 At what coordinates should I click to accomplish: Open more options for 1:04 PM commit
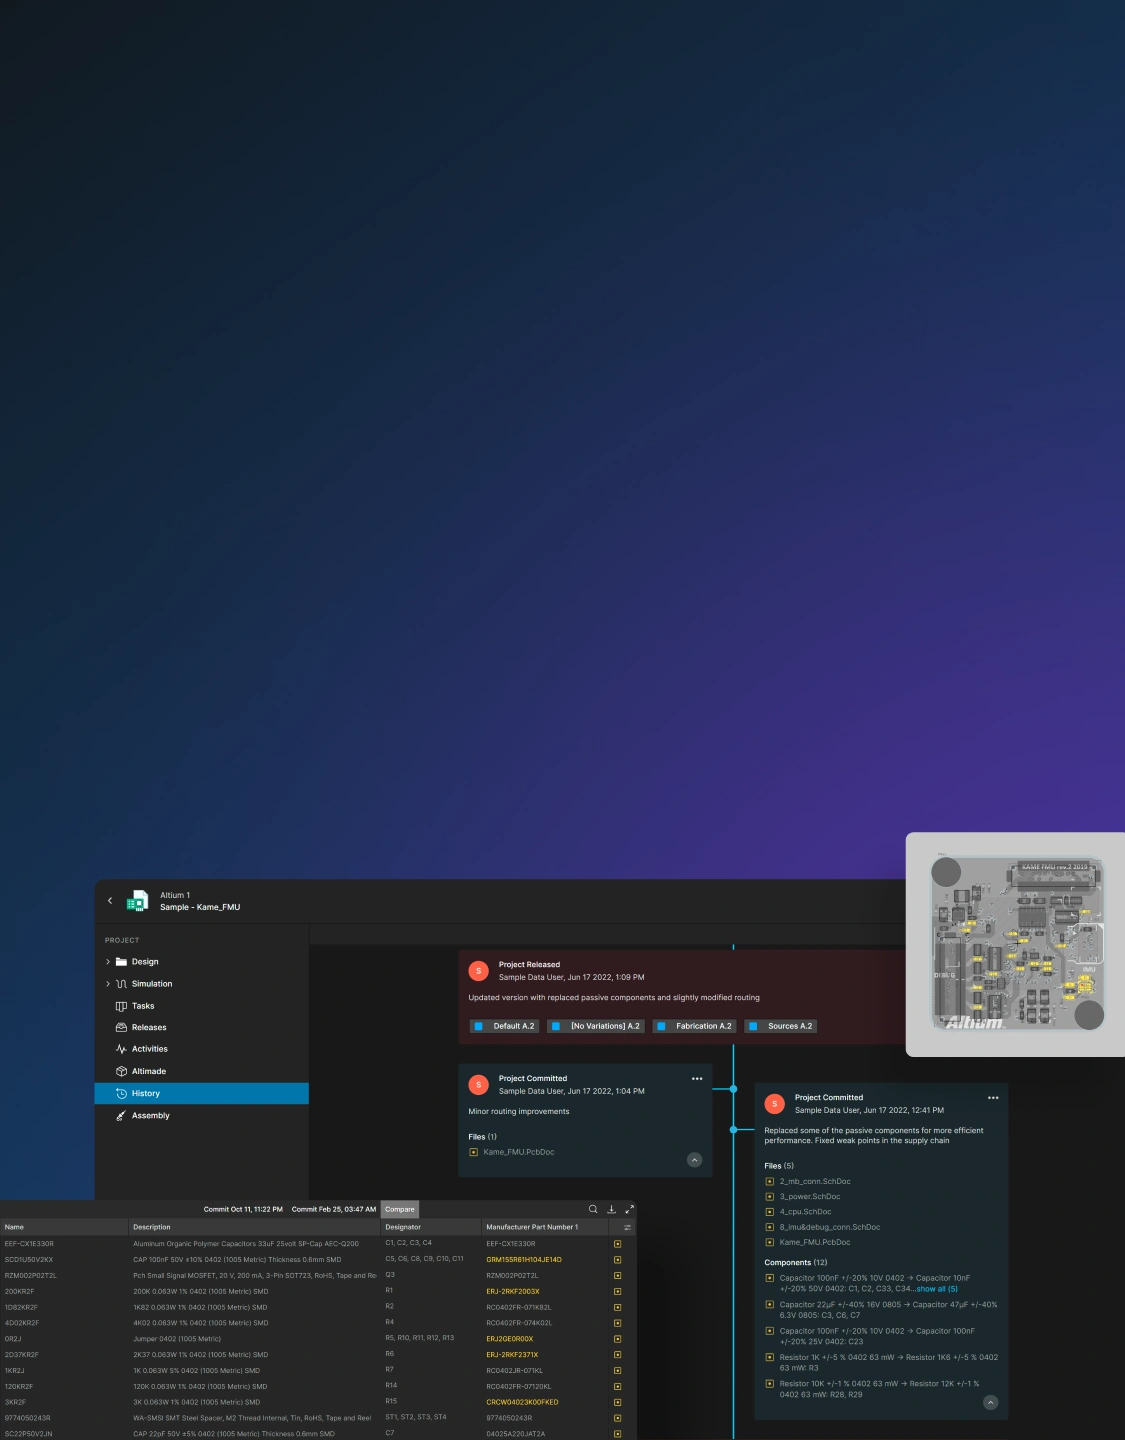697,1079
